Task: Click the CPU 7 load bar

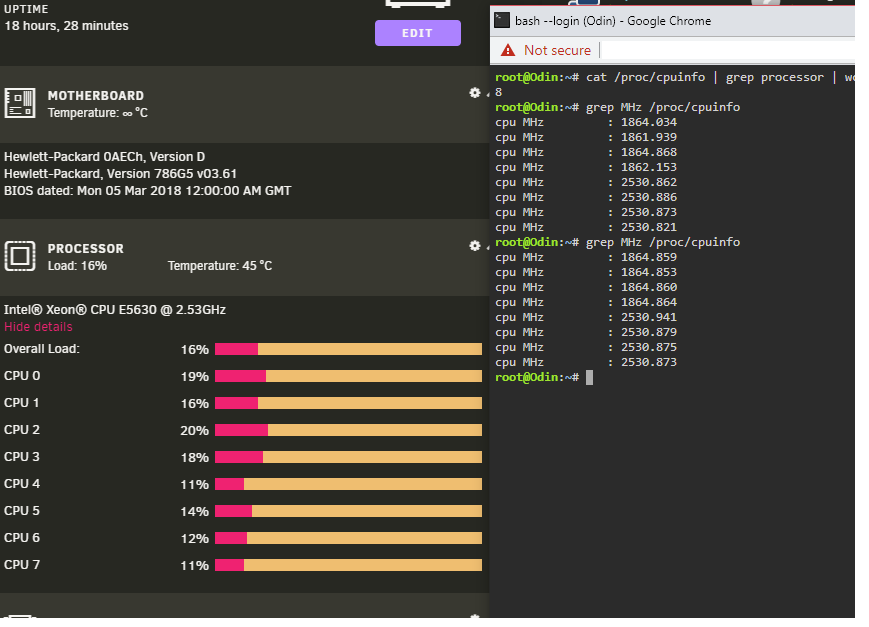Action: (348, 565)
